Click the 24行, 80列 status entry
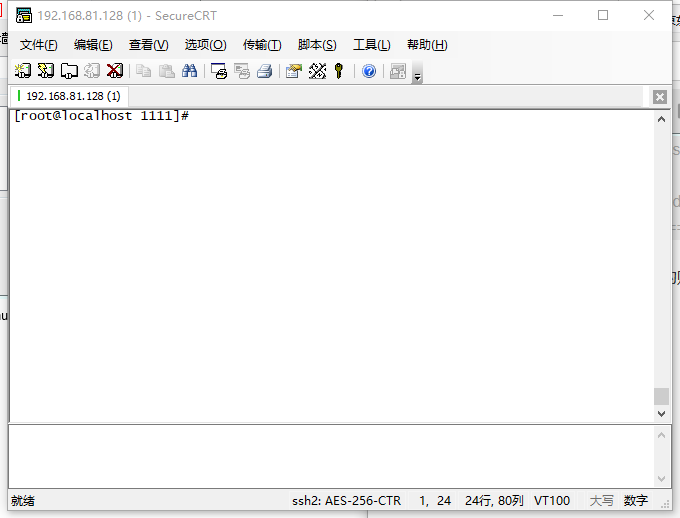The width and height of the screenshot is (680, 518). pyautogui.click(x=494, y=501)
